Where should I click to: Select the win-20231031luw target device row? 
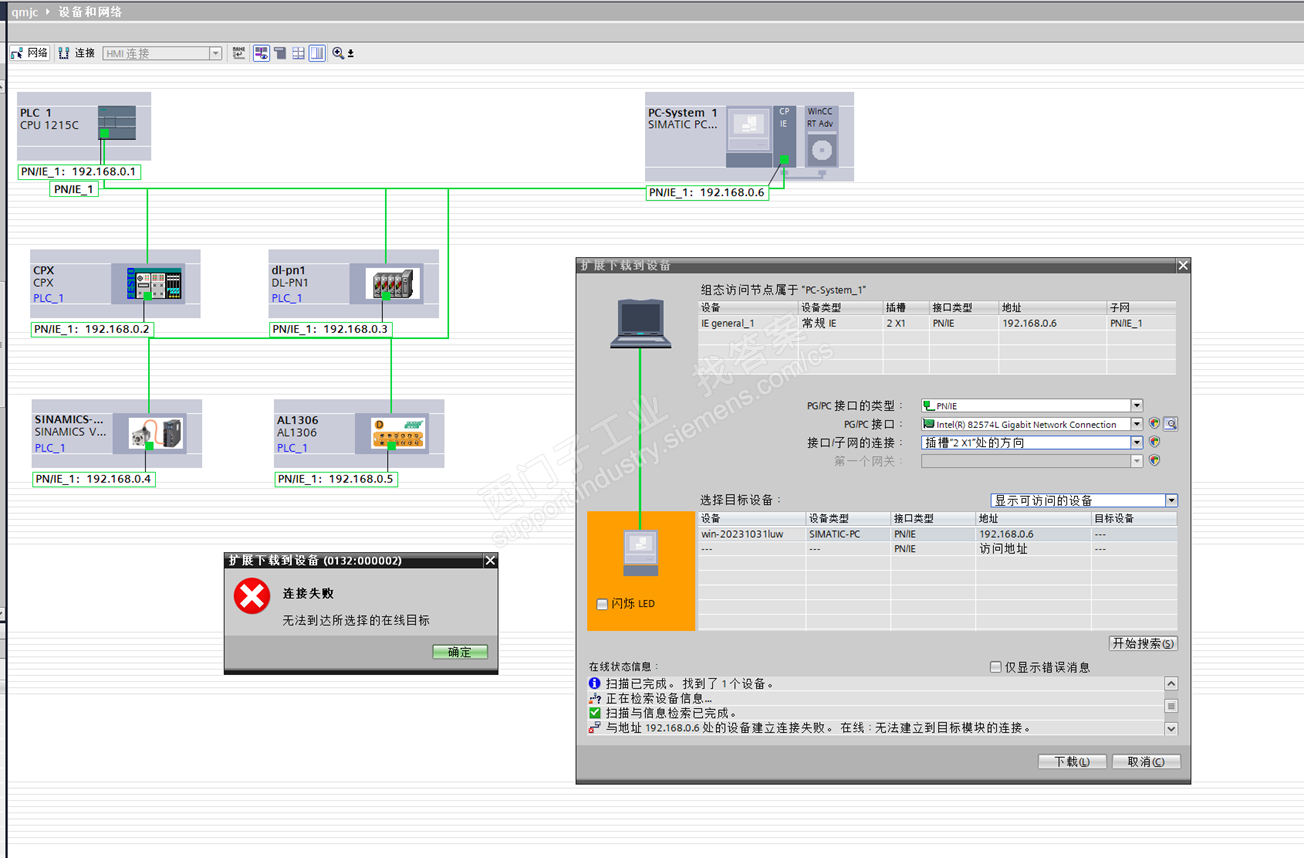(937, 534)
